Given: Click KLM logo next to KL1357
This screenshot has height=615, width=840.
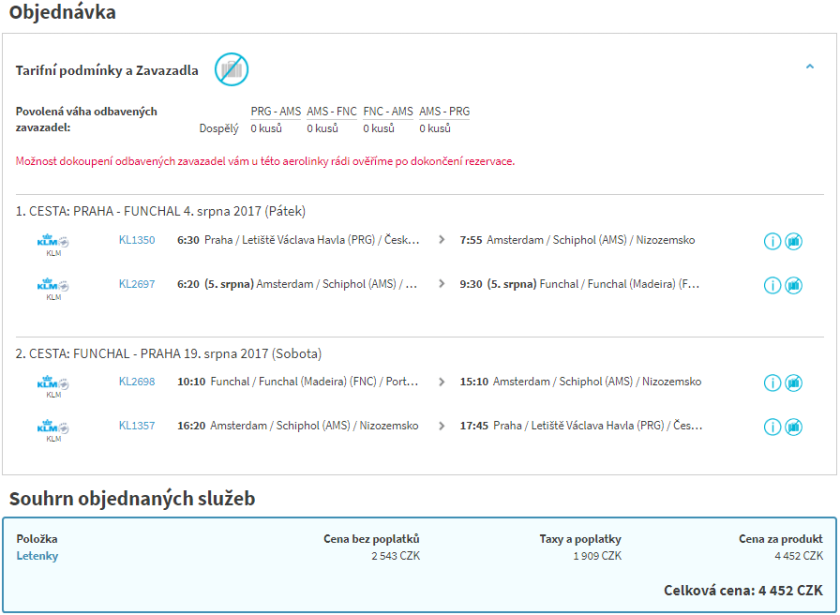Looking at the screenshot, I should coord(53,429).
